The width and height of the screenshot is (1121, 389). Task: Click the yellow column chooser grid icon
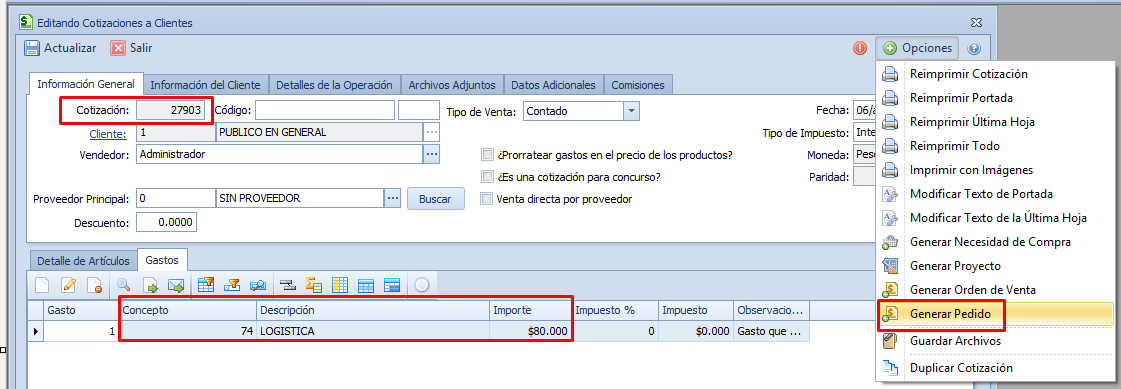pos(340,285)
